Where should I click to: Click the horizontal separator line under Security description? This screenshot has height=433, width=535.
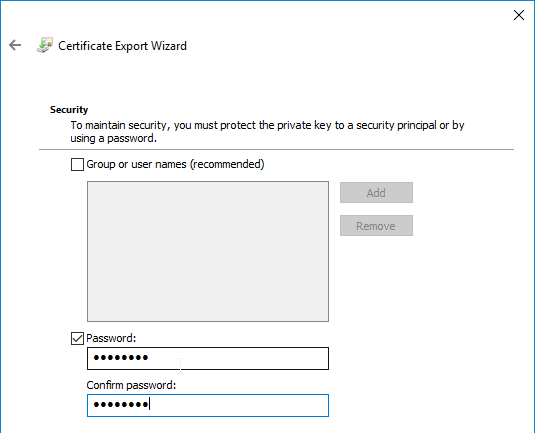click(276, 149)
